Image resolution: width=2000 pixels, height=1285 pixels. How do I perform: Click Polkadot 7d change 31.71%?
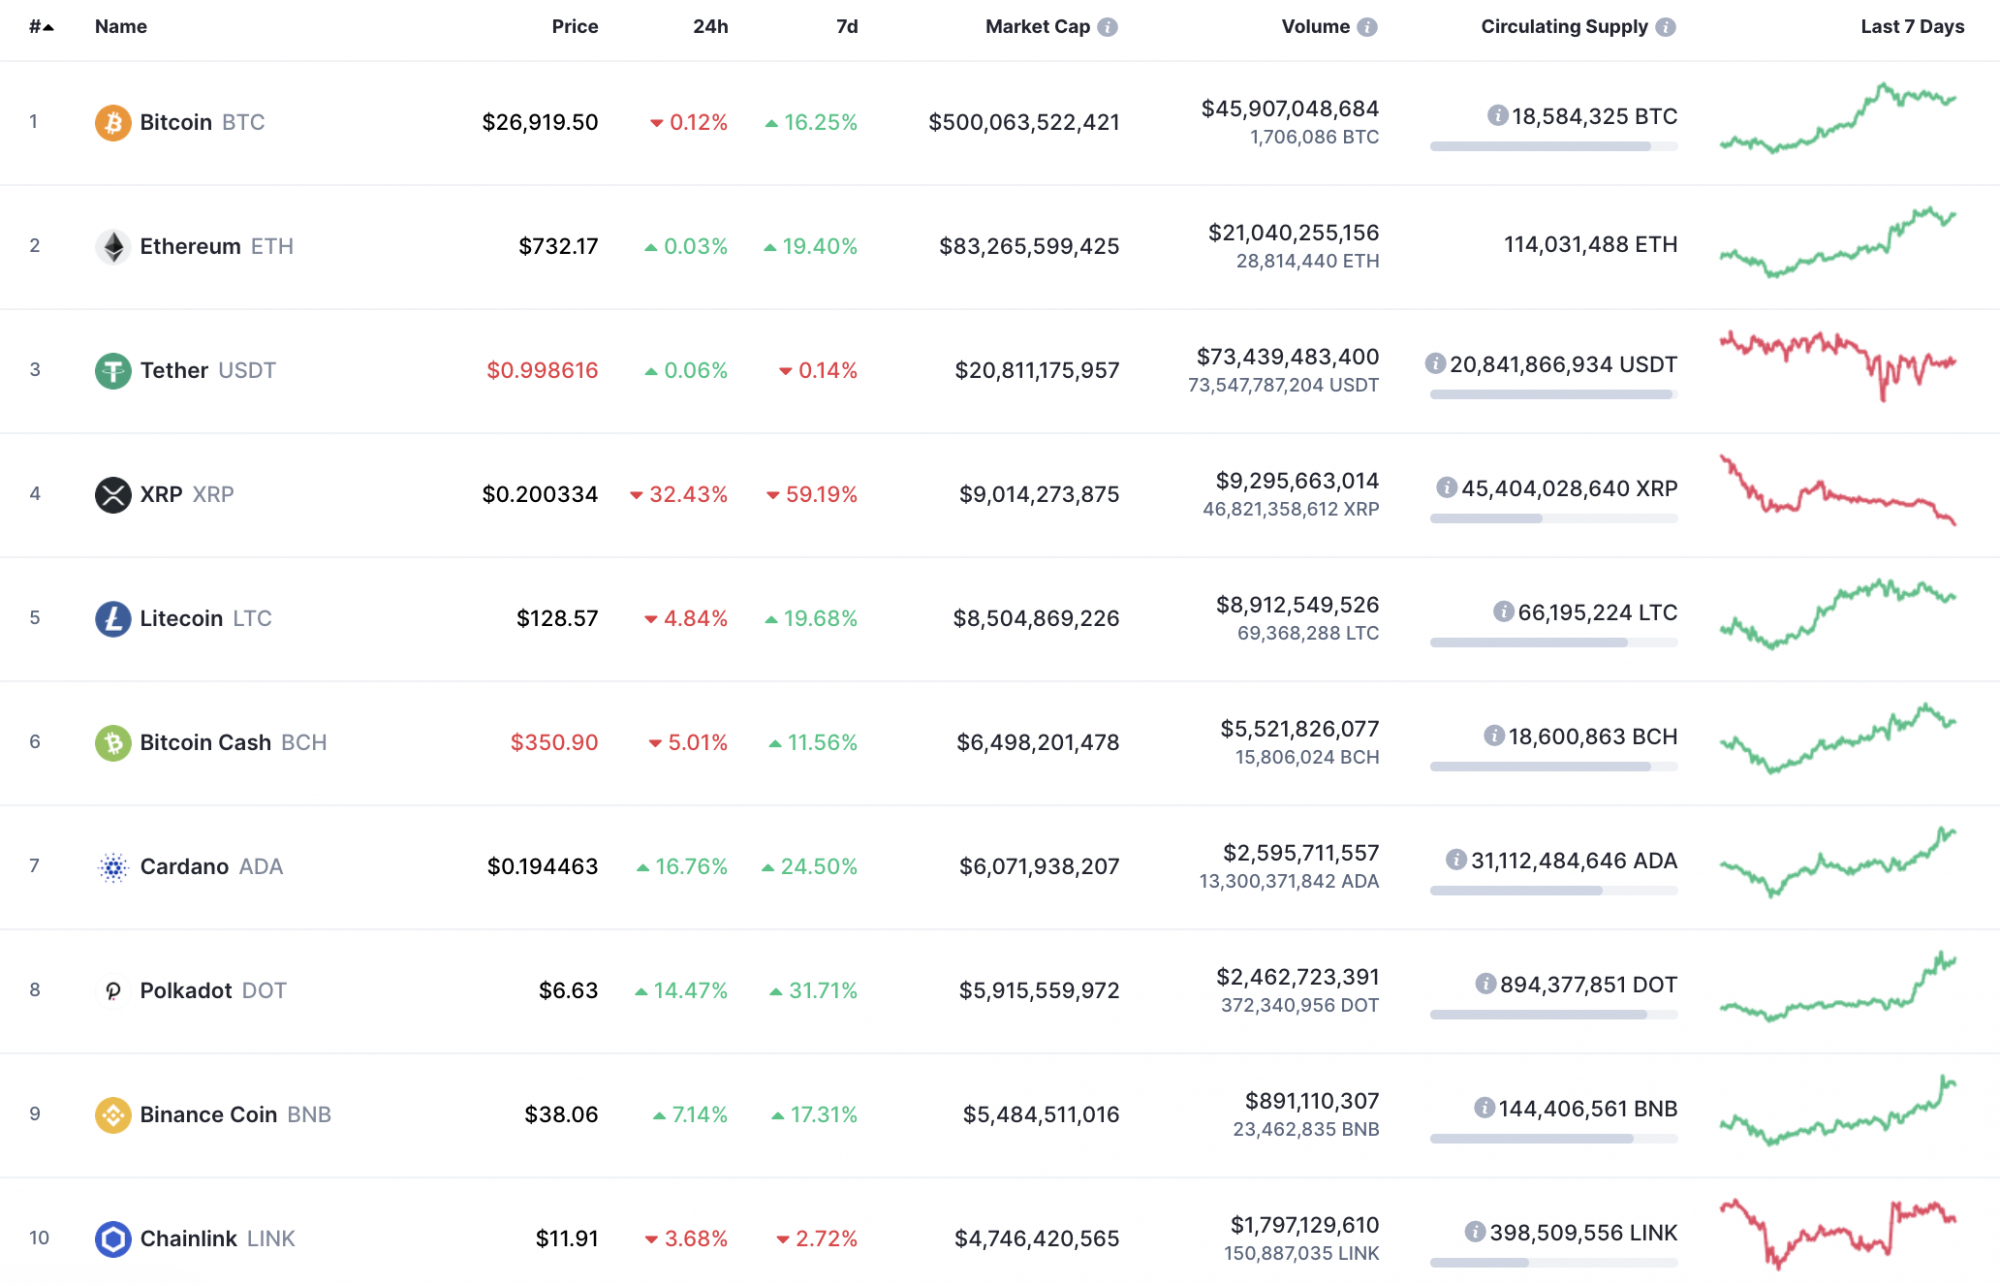pos(814,991)
